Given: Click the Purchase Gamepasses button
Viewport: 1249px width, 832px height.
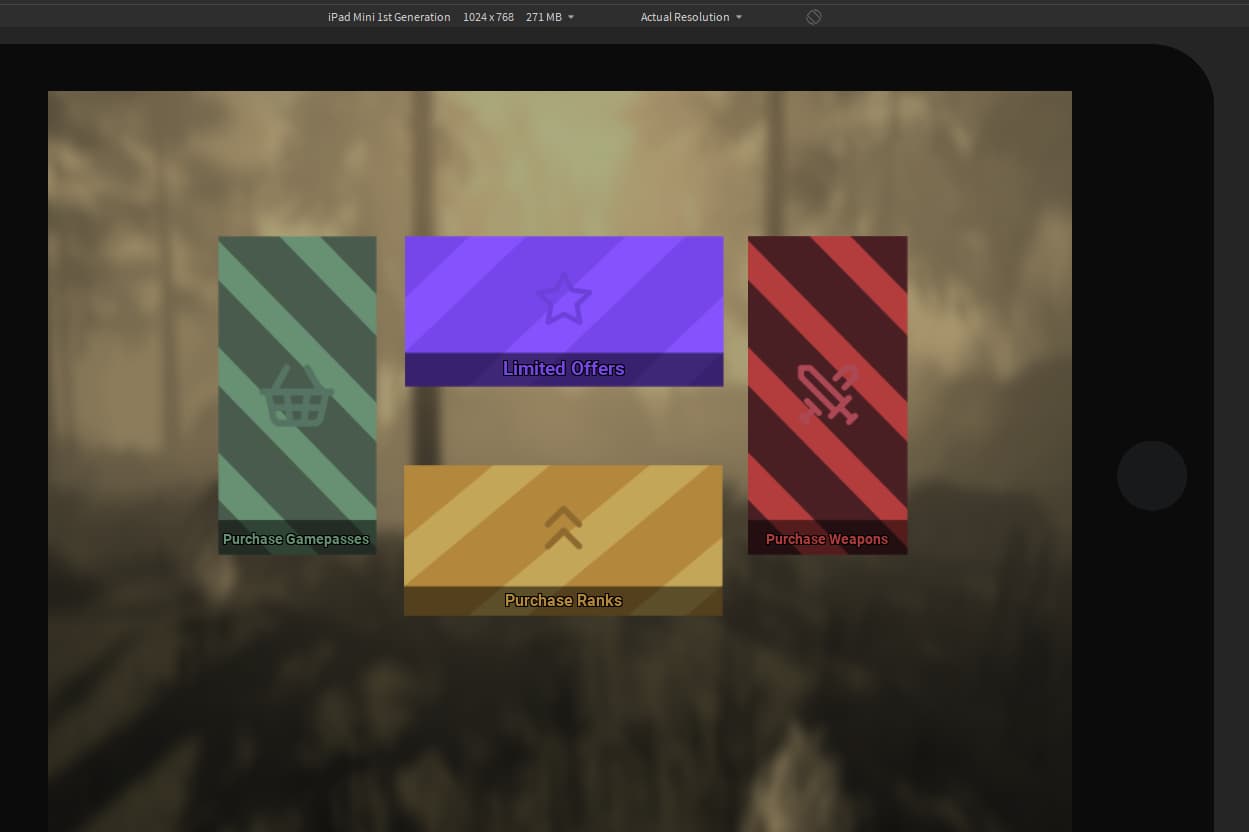Looking at the screenshot, I should (x=296, y=539).
